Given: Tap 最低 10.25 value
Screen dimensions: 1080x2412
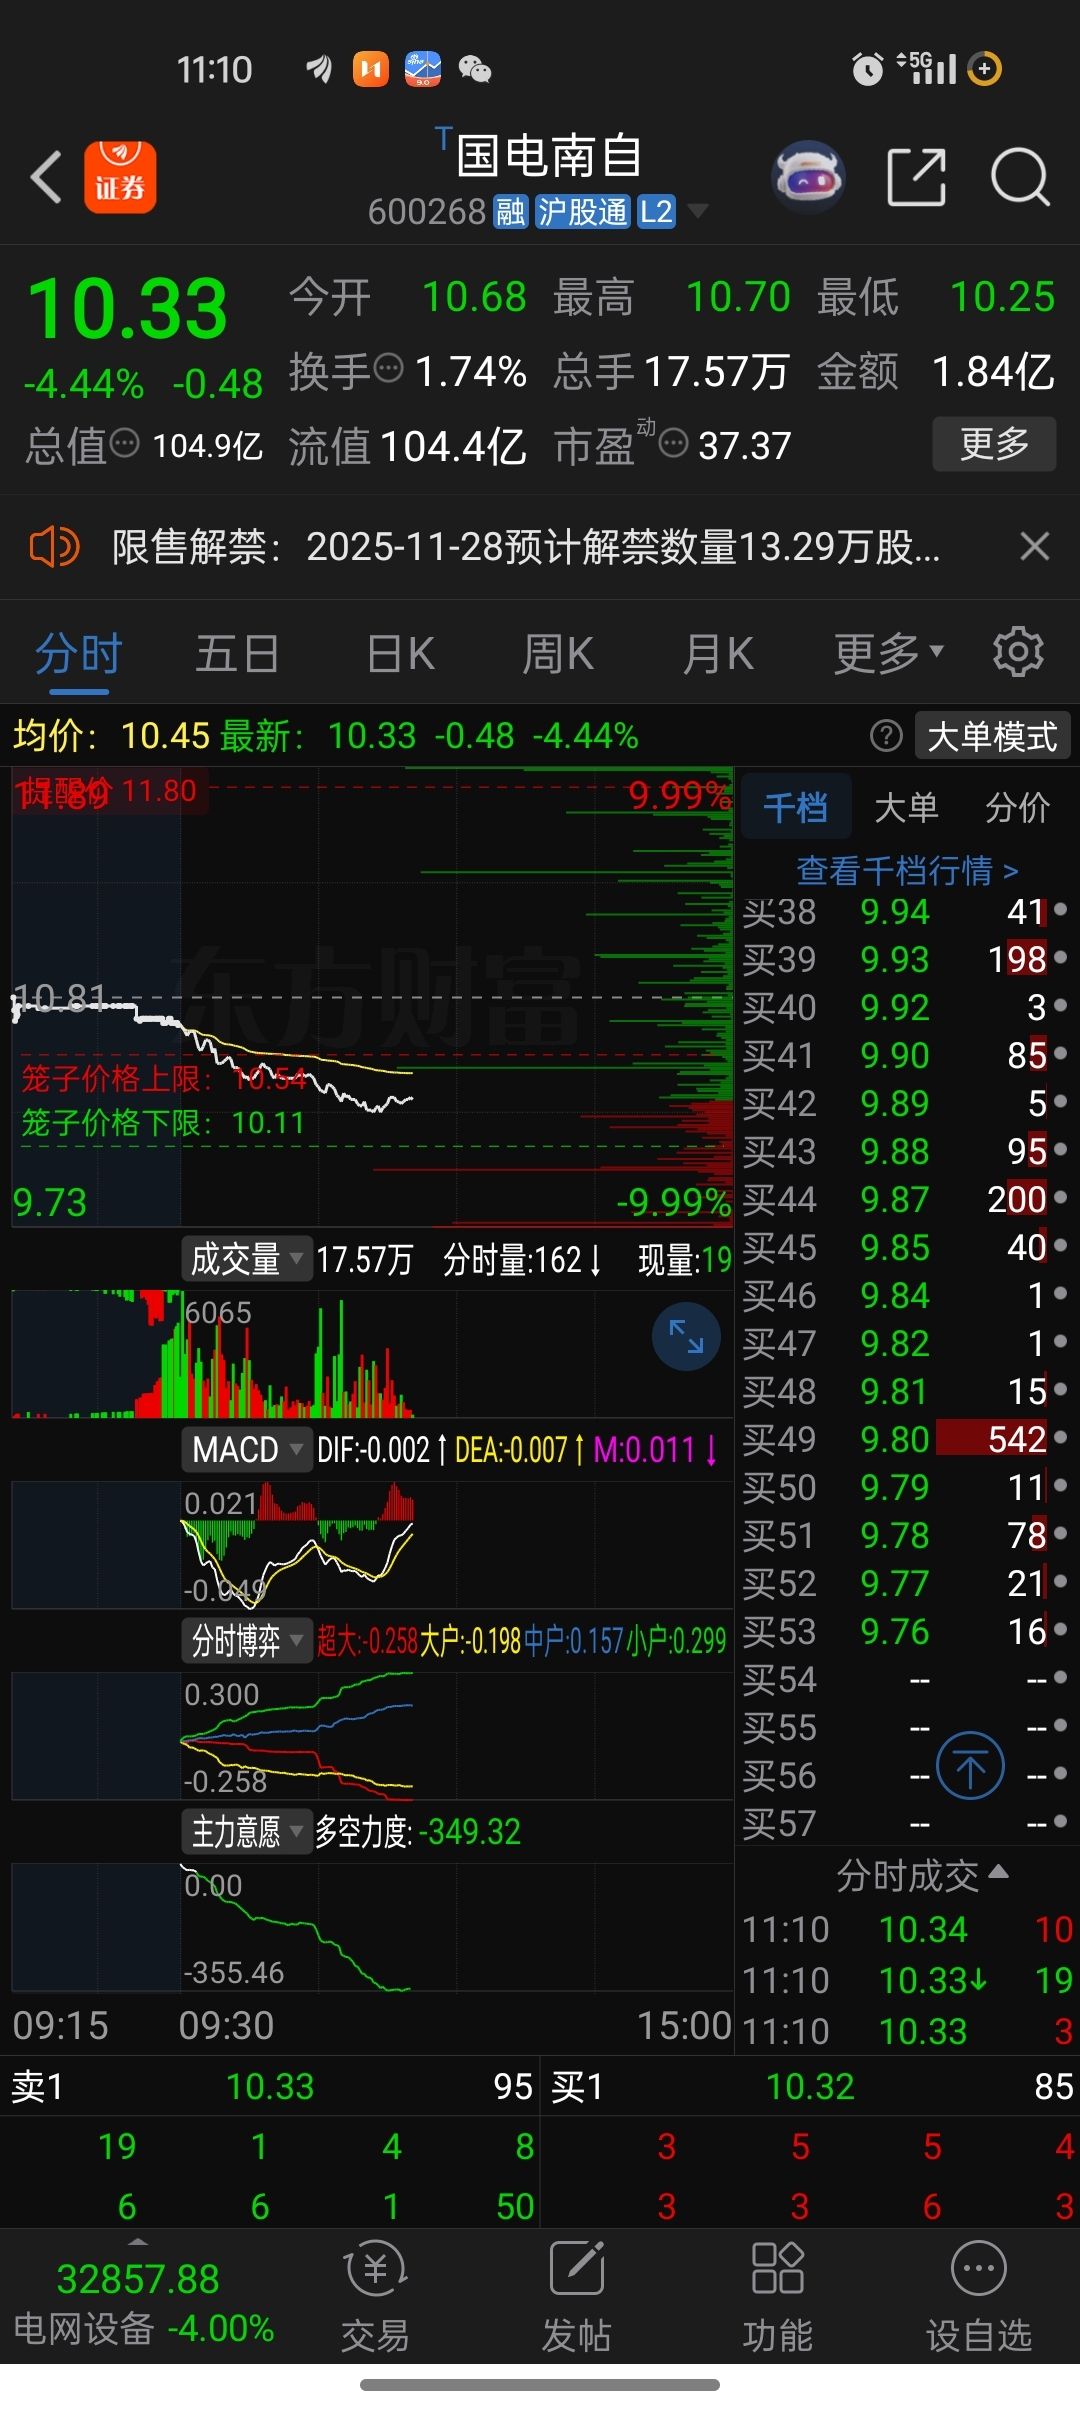Looking at the screenshot, I should [1002, 297].
